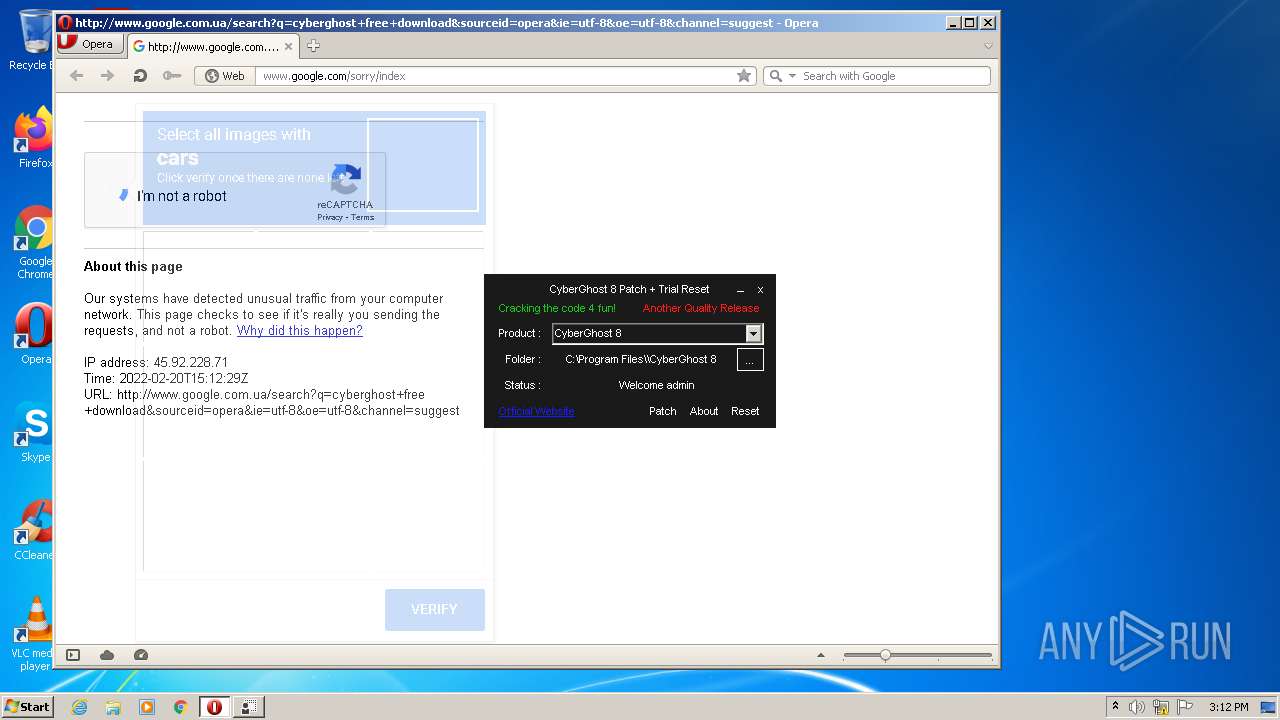
Task: Open Opera Link cloud icon
Action: (107, 655)
